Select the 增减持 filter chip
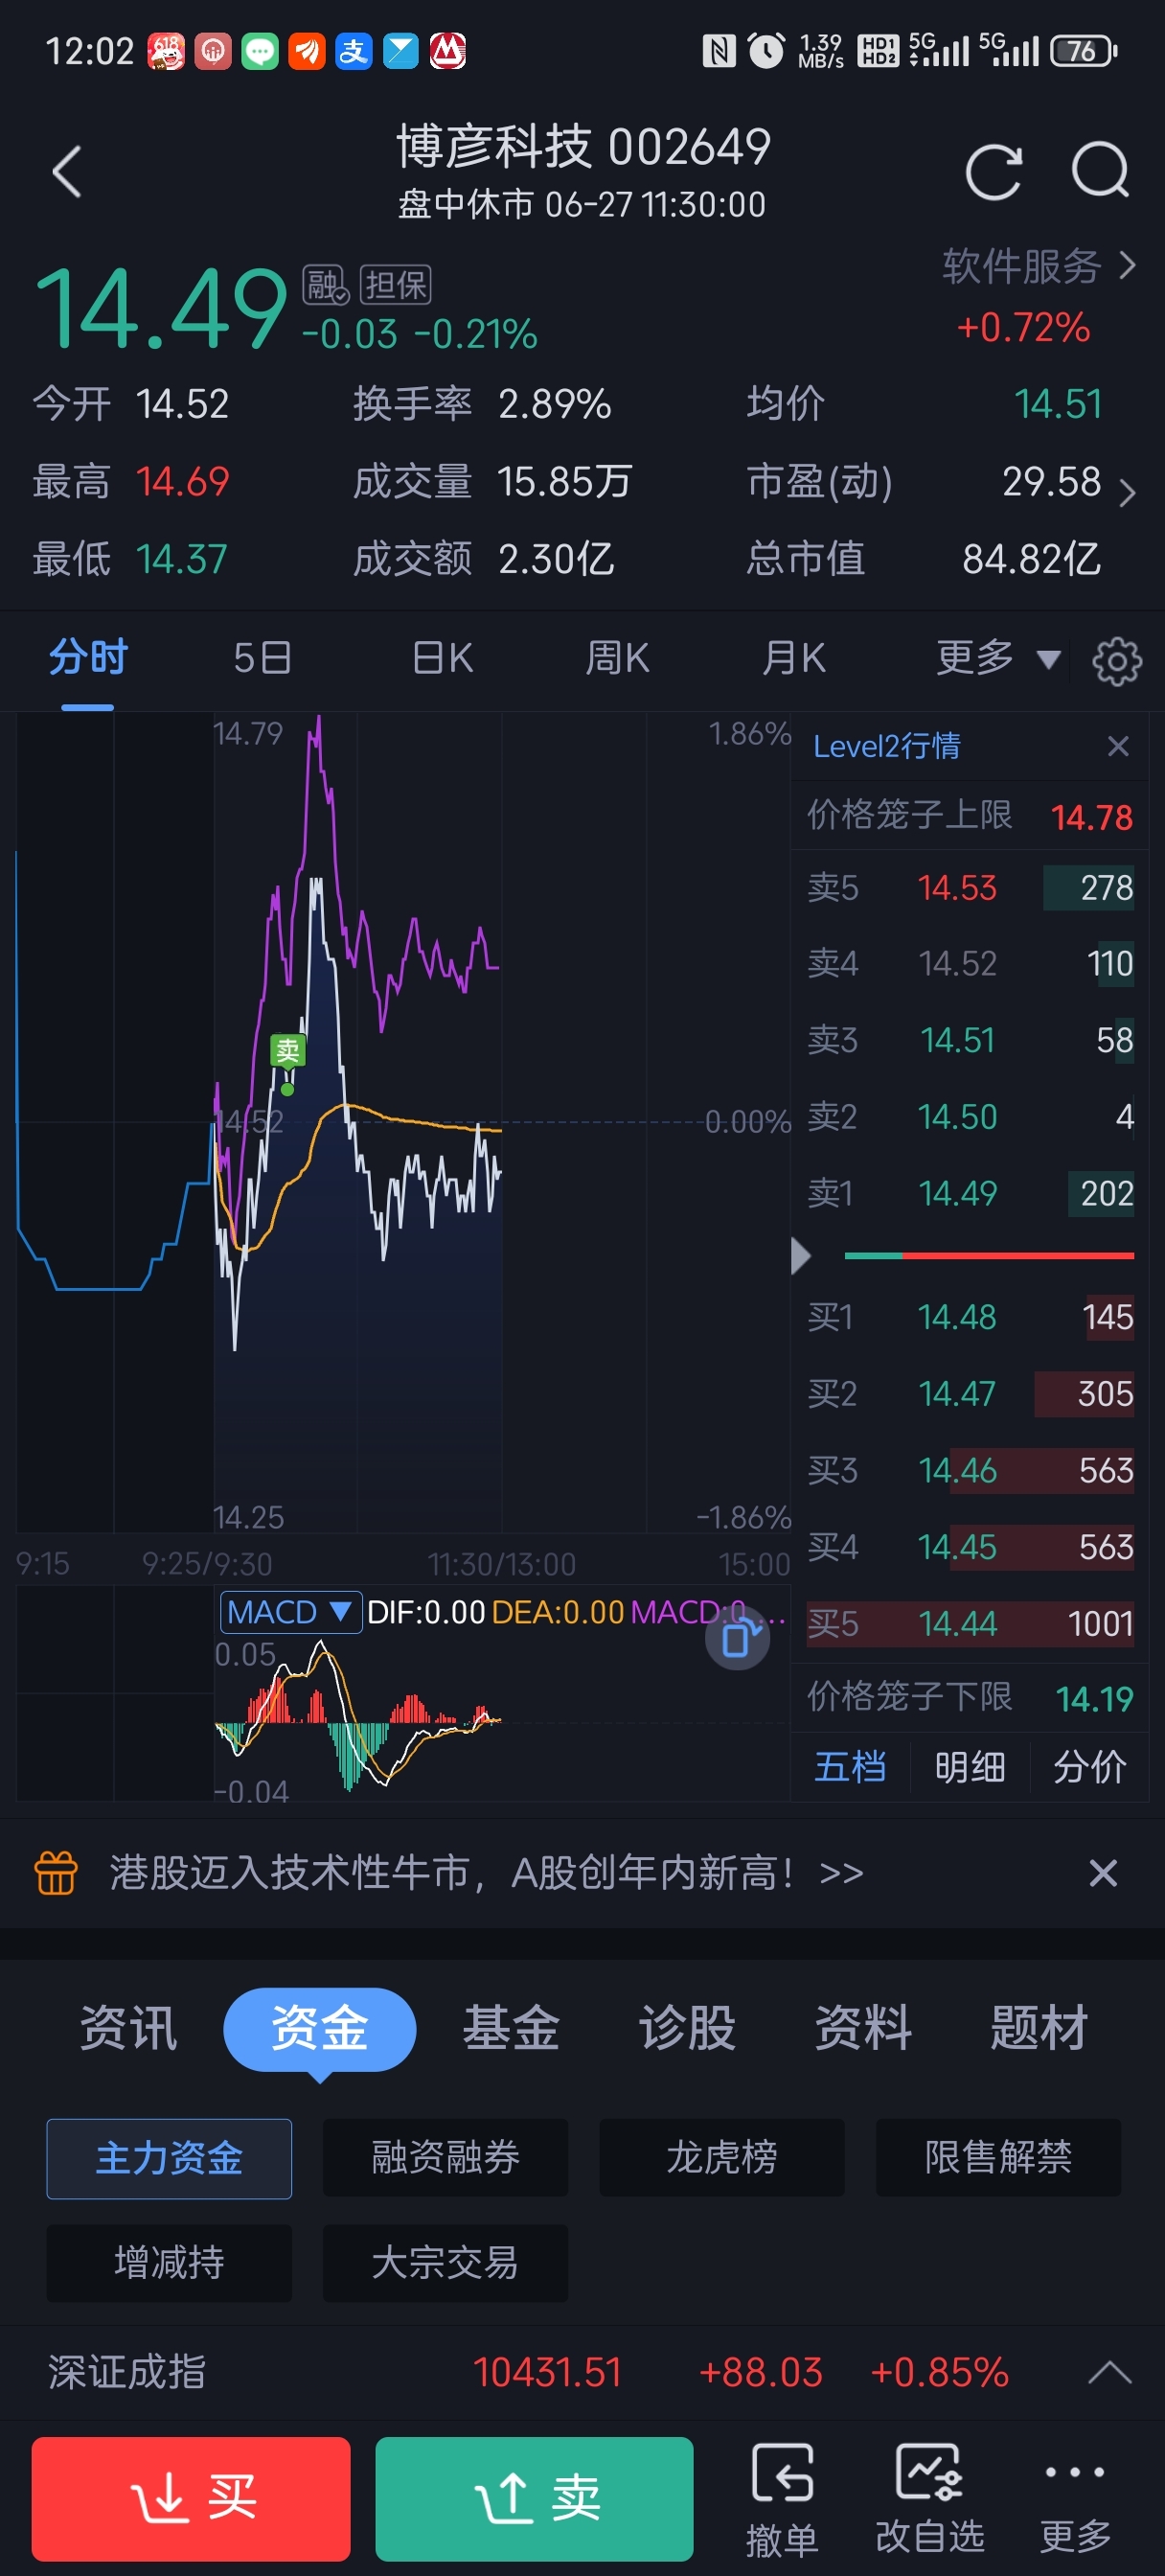This screenshot has height=2576, width=1165. (x=169, y=2263)
